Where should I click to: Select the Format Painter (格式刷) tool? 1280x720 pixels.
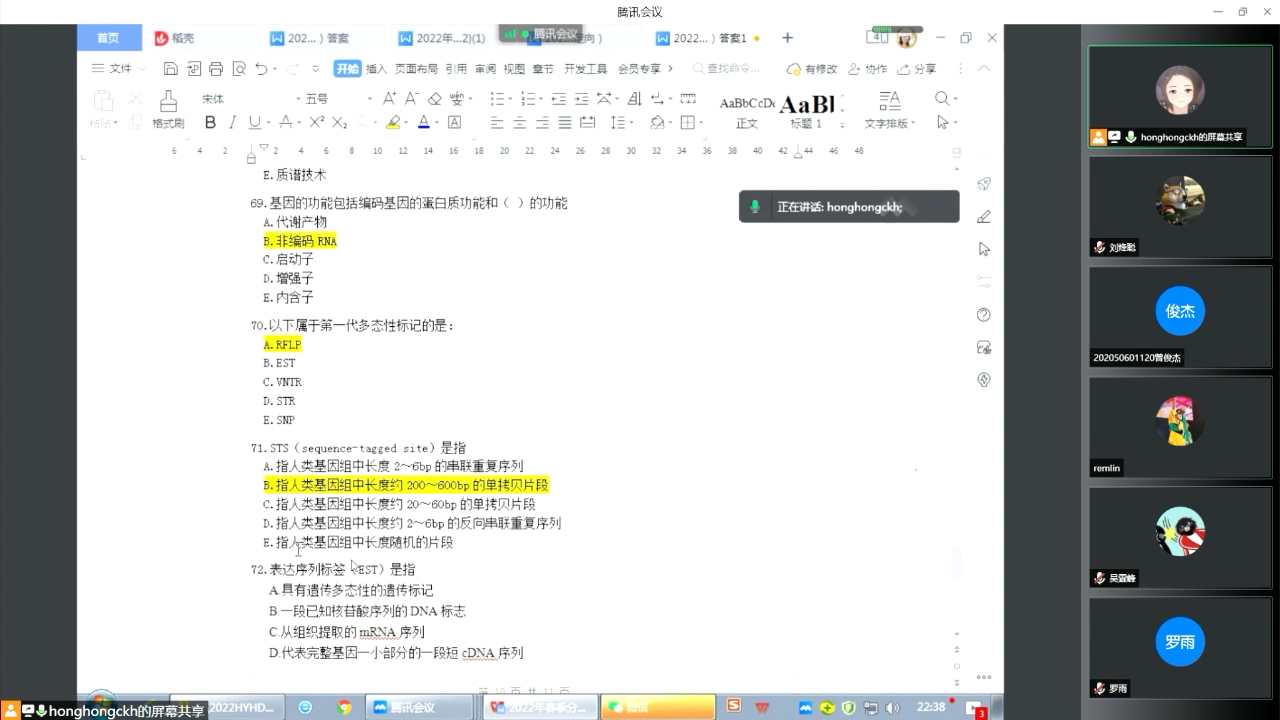[168, 110]
